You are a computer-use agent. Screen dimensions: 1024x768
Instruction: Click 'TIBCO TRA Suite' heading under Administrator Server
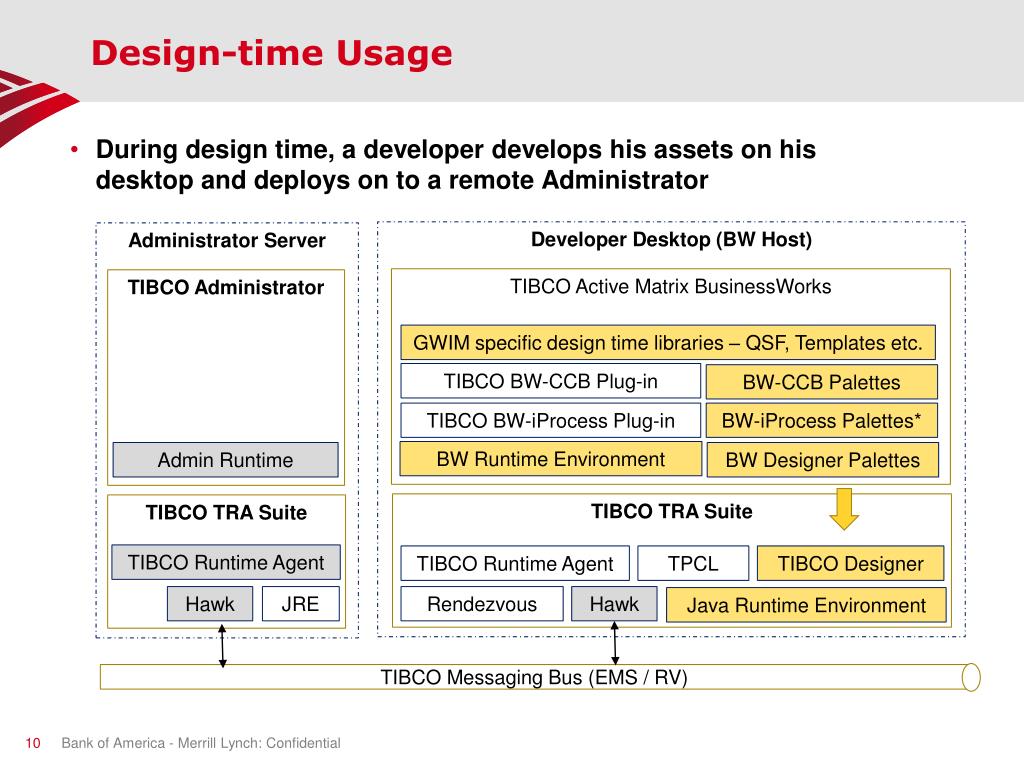[226, 512]
